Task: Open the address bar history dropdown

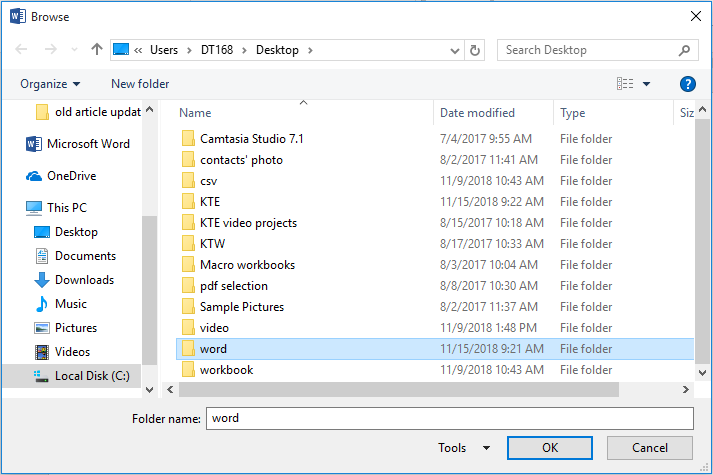Action: click(x=456, y=50)
